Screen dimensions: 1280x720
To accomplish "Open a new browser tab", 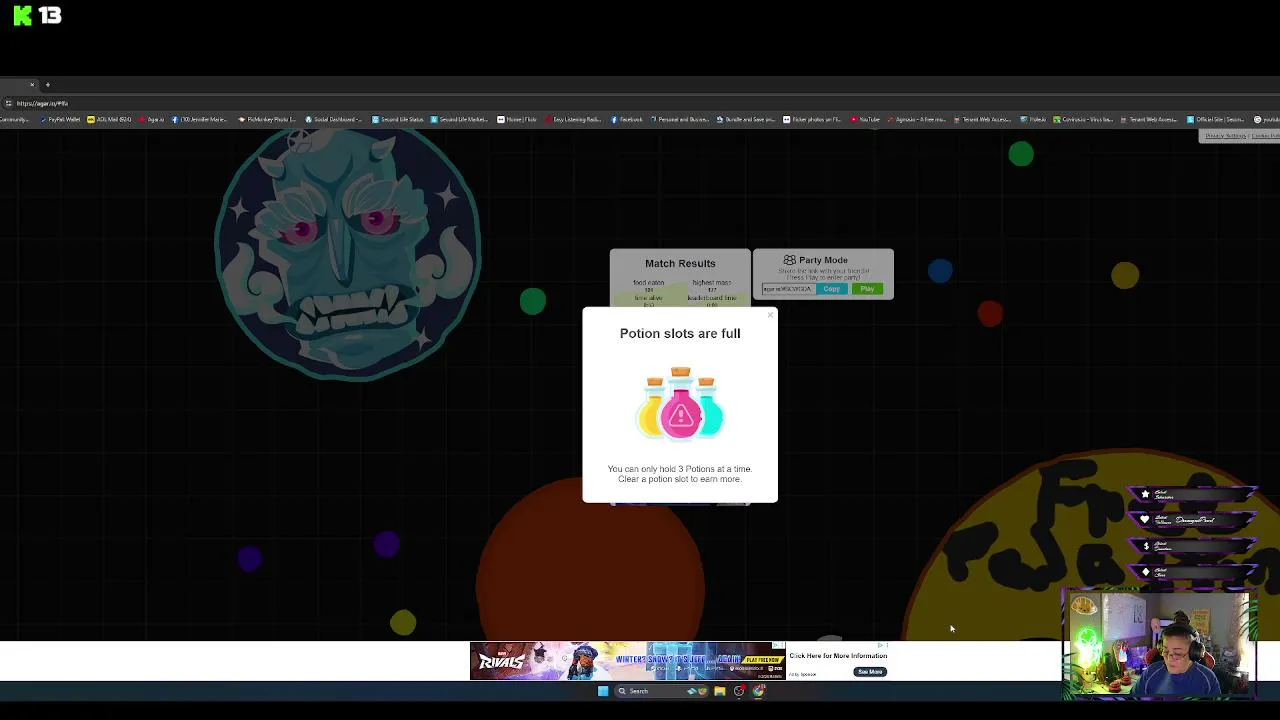I will 47,85.
